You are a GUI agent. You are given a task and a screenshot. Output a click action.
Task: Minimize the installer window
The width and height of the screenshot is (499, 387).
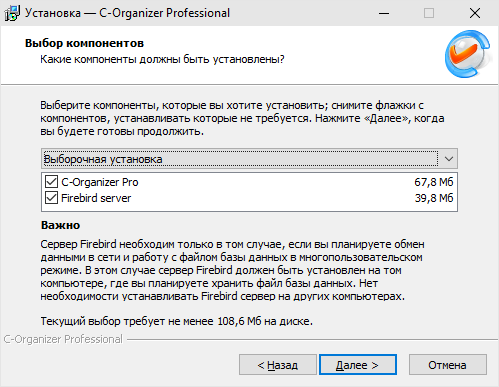(x=384, y=13)
